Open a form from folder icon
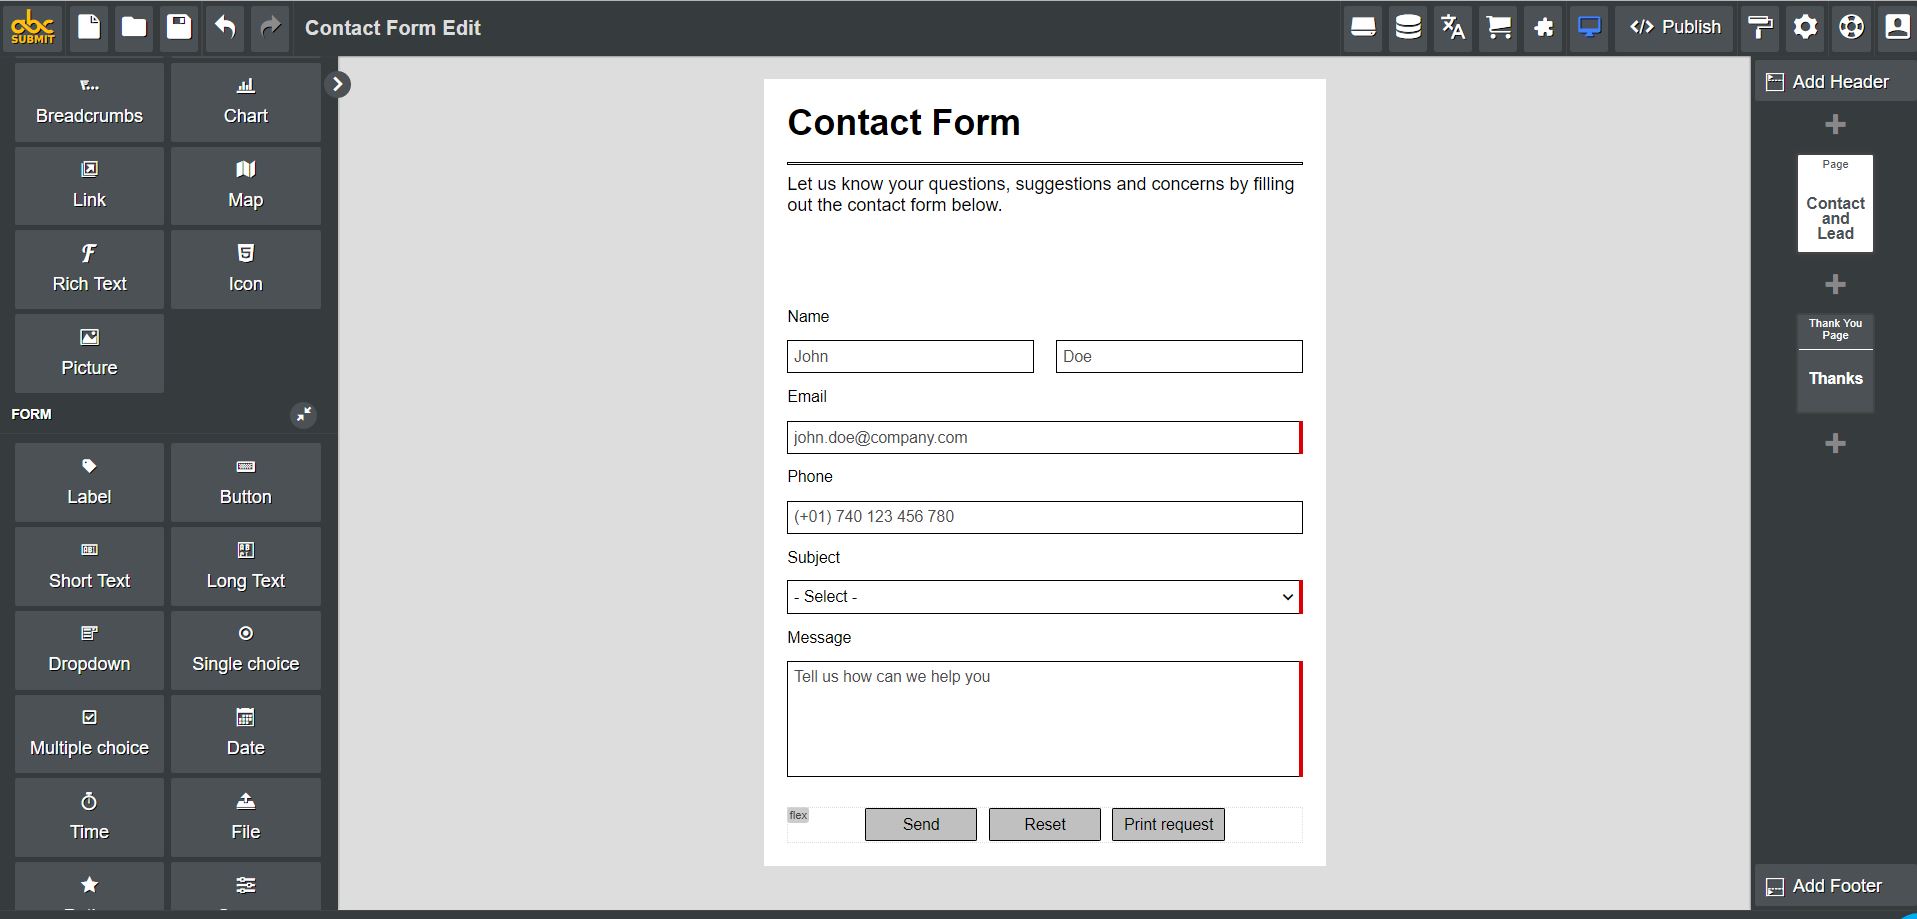This screenshot has width=1917, height=919. pos(134,27)
